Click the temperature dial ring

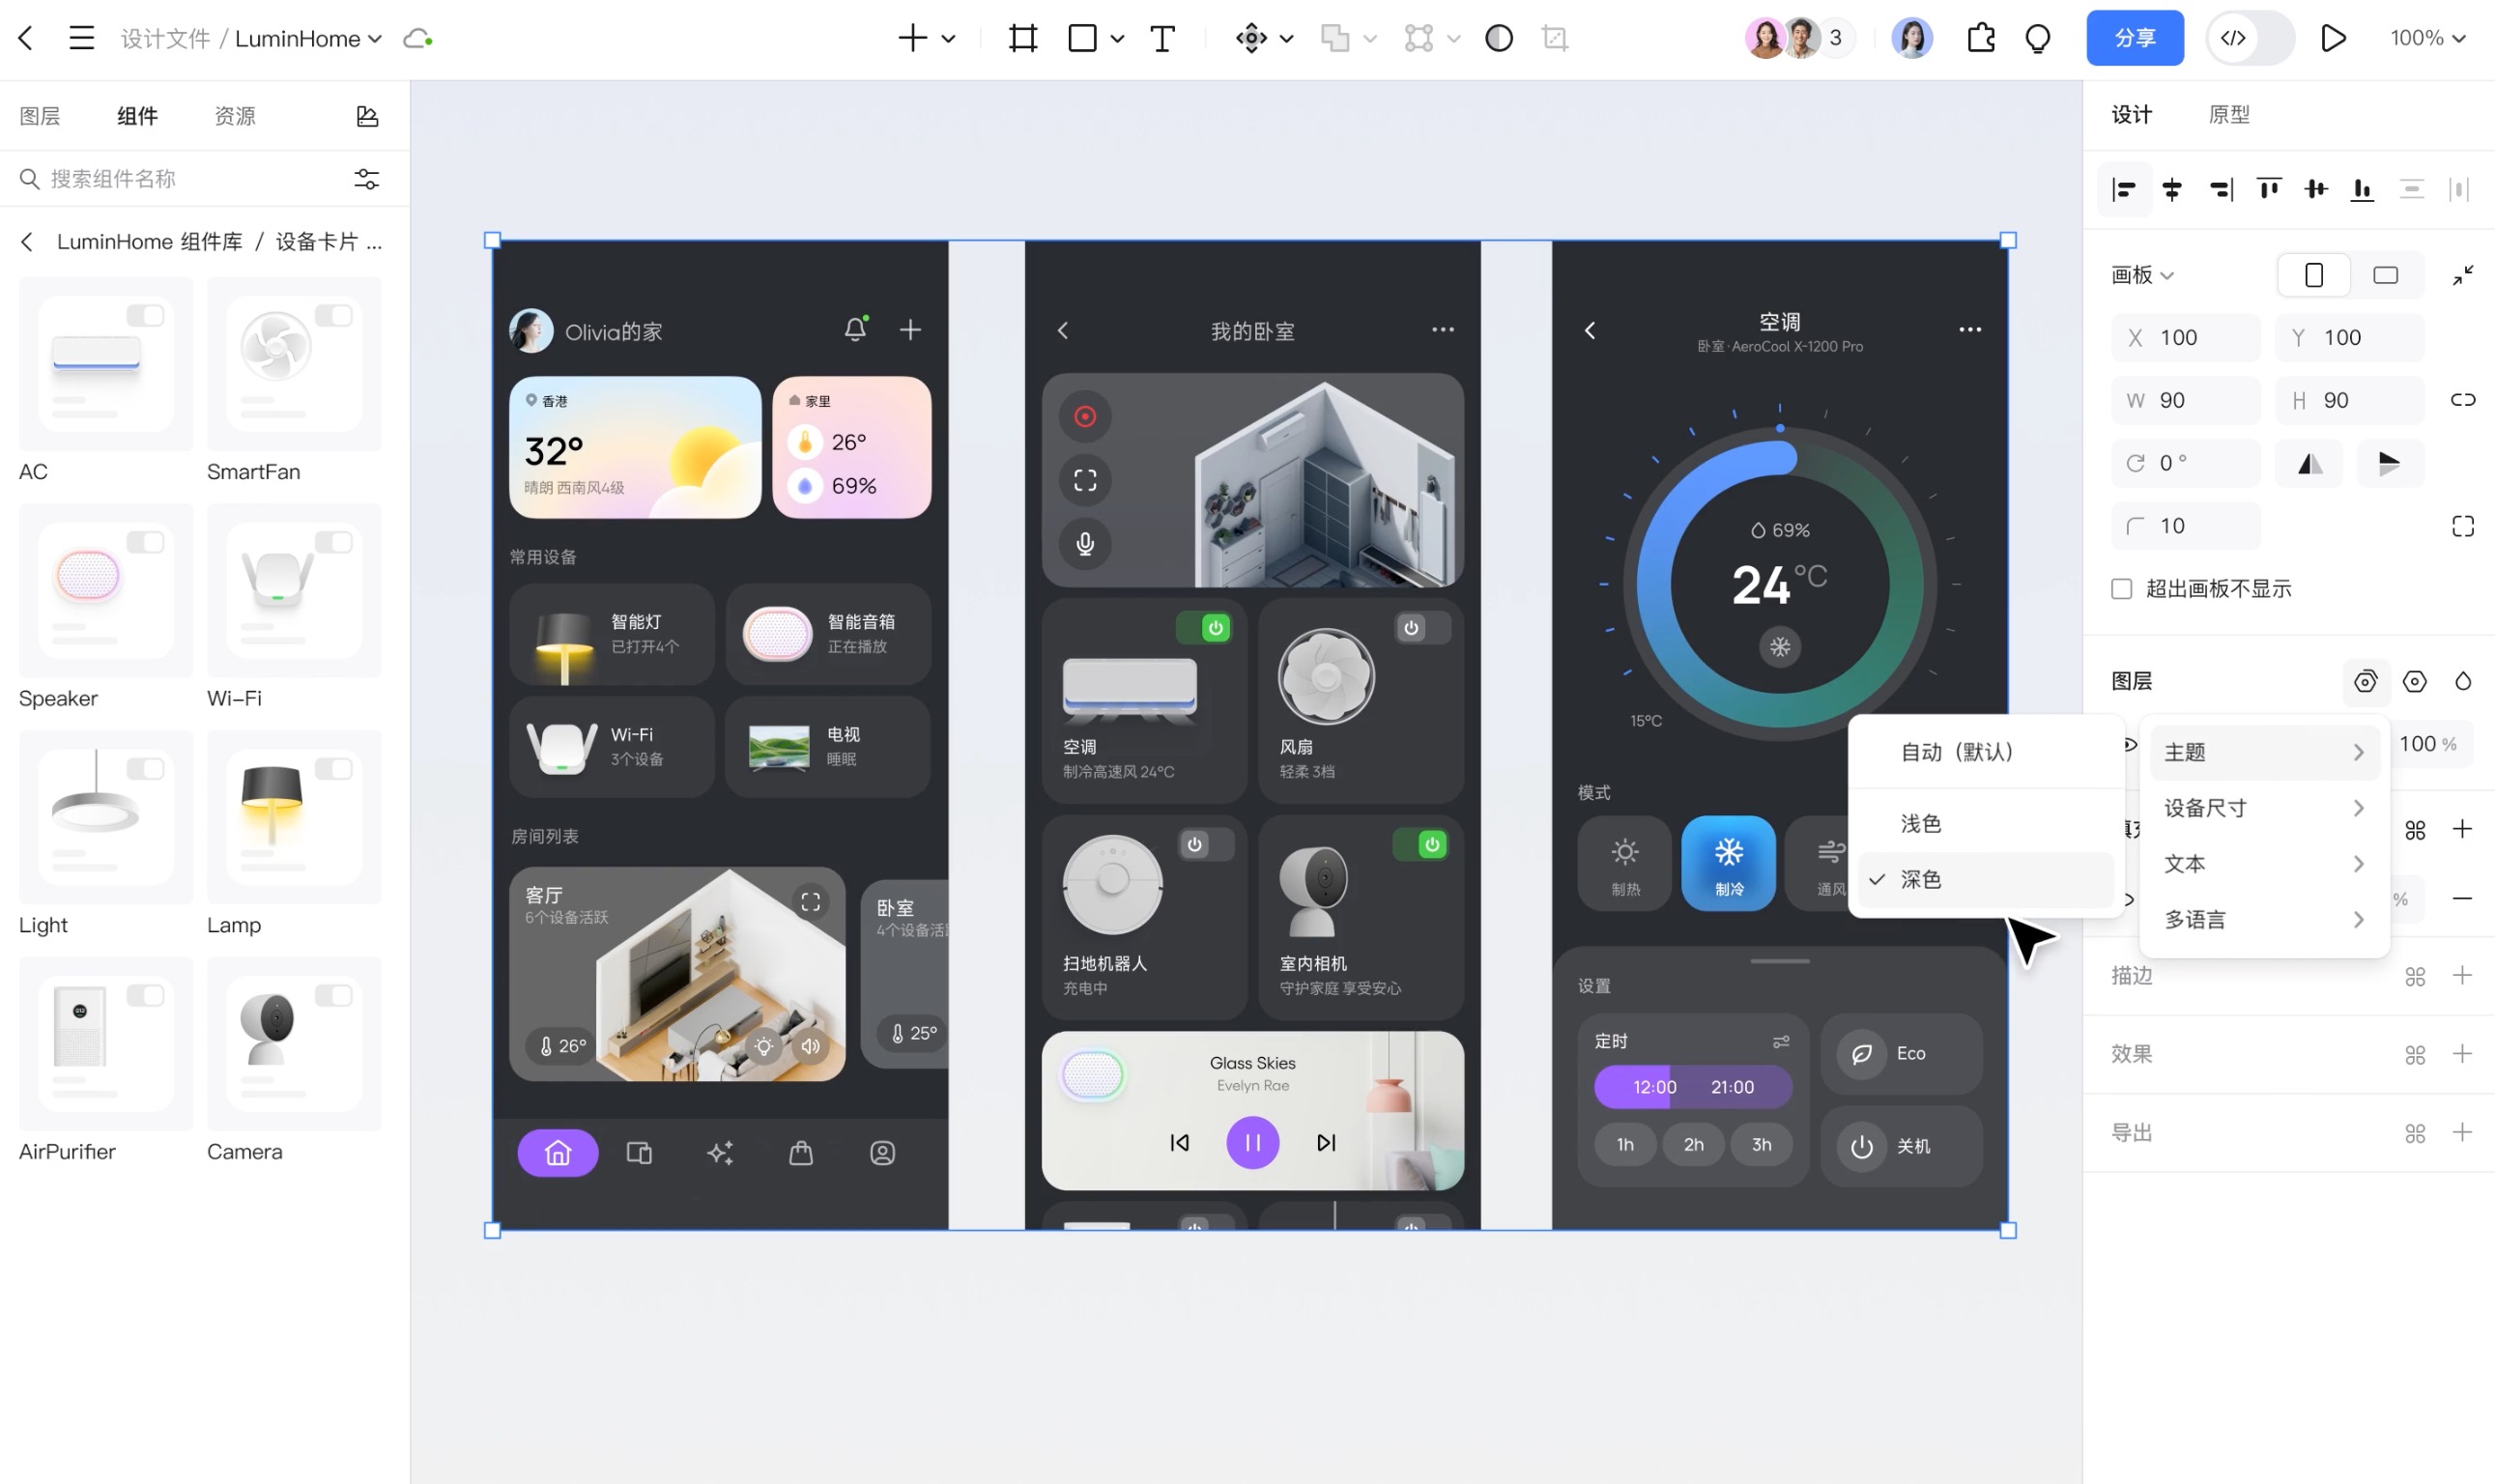pos(1779,584)
